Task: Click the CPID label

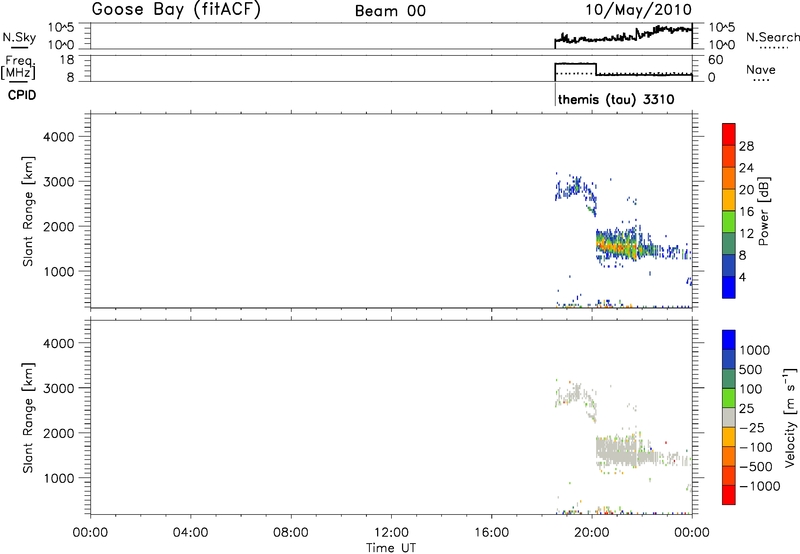Action: (x=22, y=95)
